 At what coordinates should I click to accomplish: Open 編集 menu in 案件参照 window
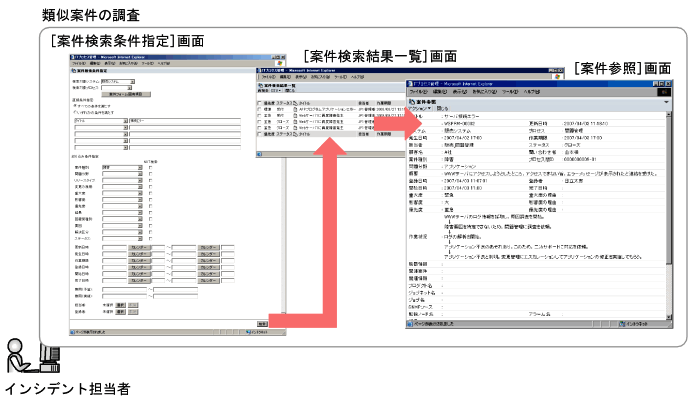(440, 92)
